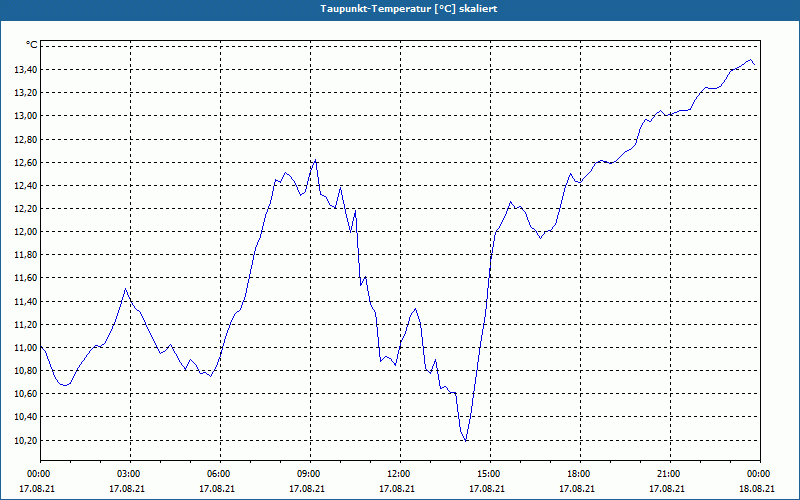Click the title 'Taupunkt-Temperatur [°C] skaliert'

409,9
